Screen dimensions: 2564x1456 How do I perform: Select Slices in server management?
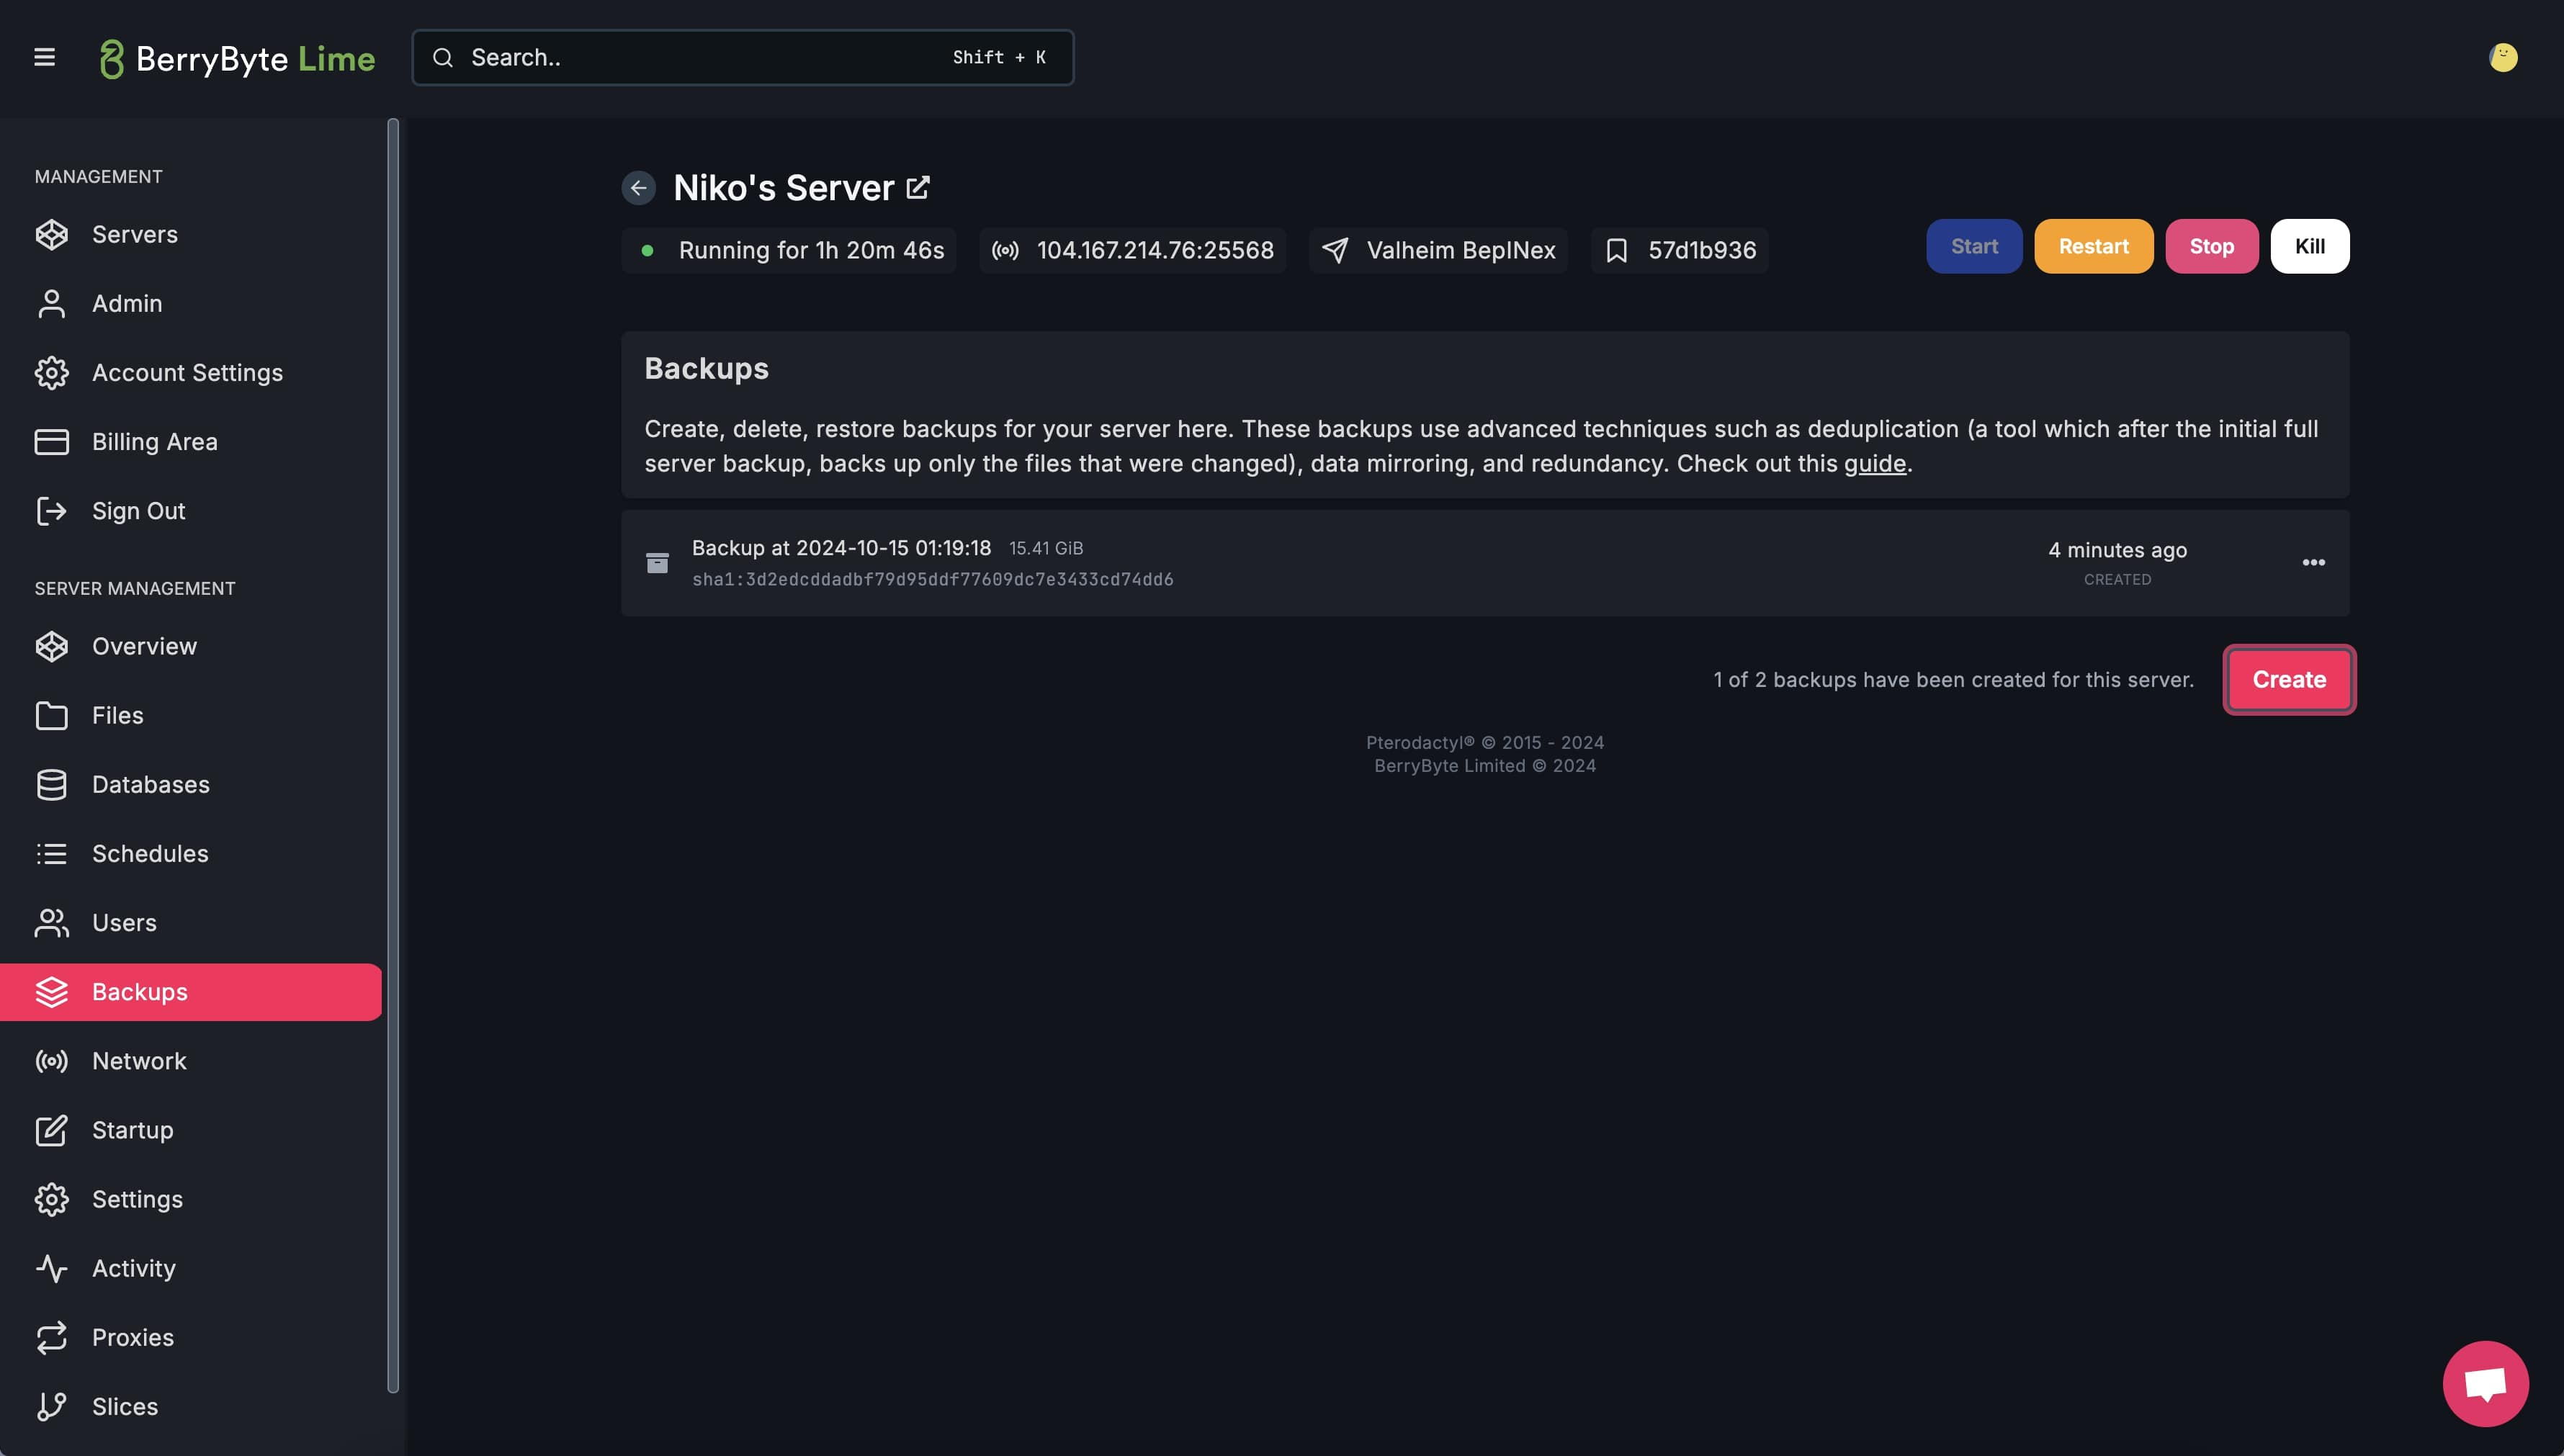click(125, 1406)
